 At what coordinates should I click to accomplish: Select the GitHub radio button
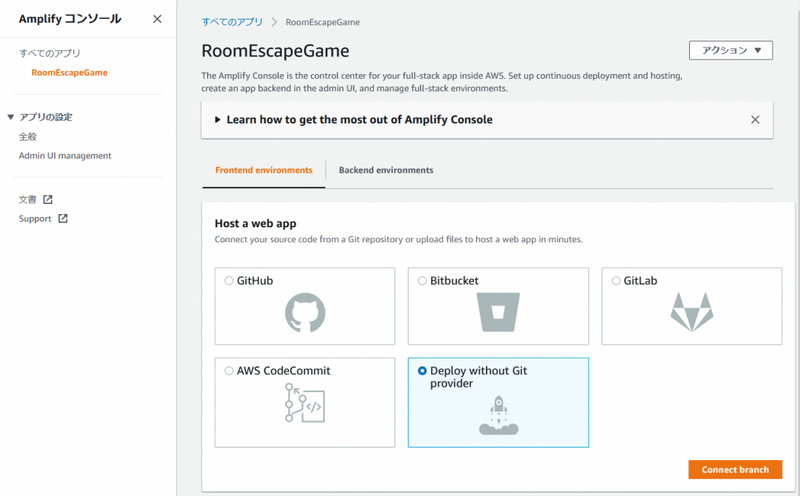[x=230, y=281]
